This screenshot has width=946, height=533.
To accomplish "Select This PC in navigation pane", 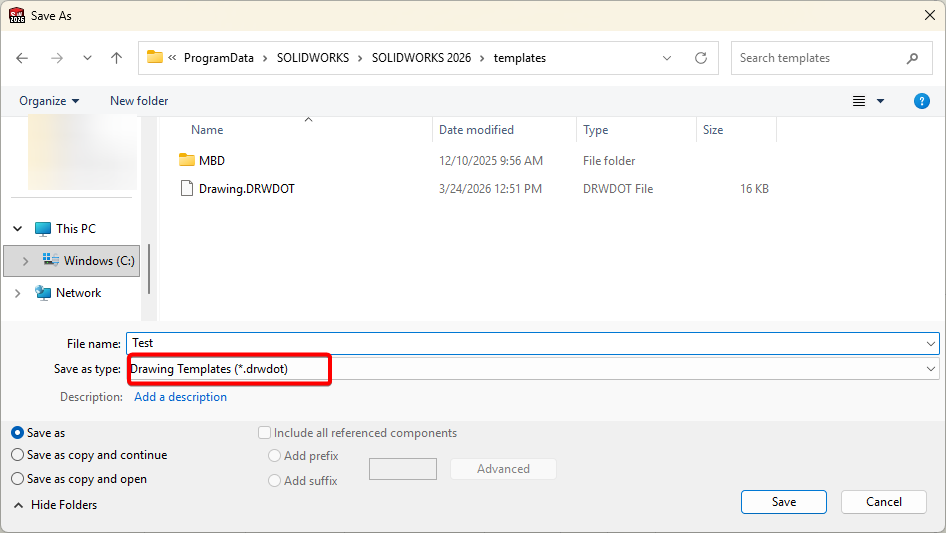I will (75, 229).
